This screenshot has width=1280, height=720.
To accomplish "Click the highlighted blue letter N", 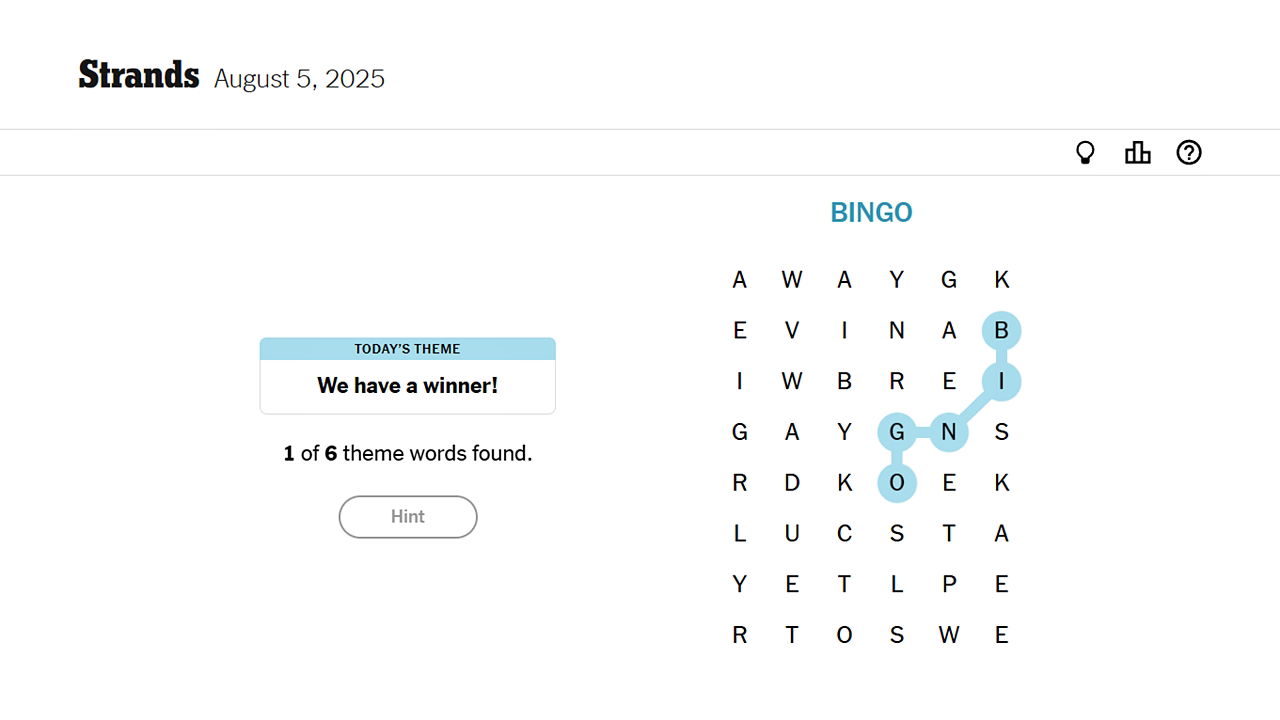I will [949, 432].
